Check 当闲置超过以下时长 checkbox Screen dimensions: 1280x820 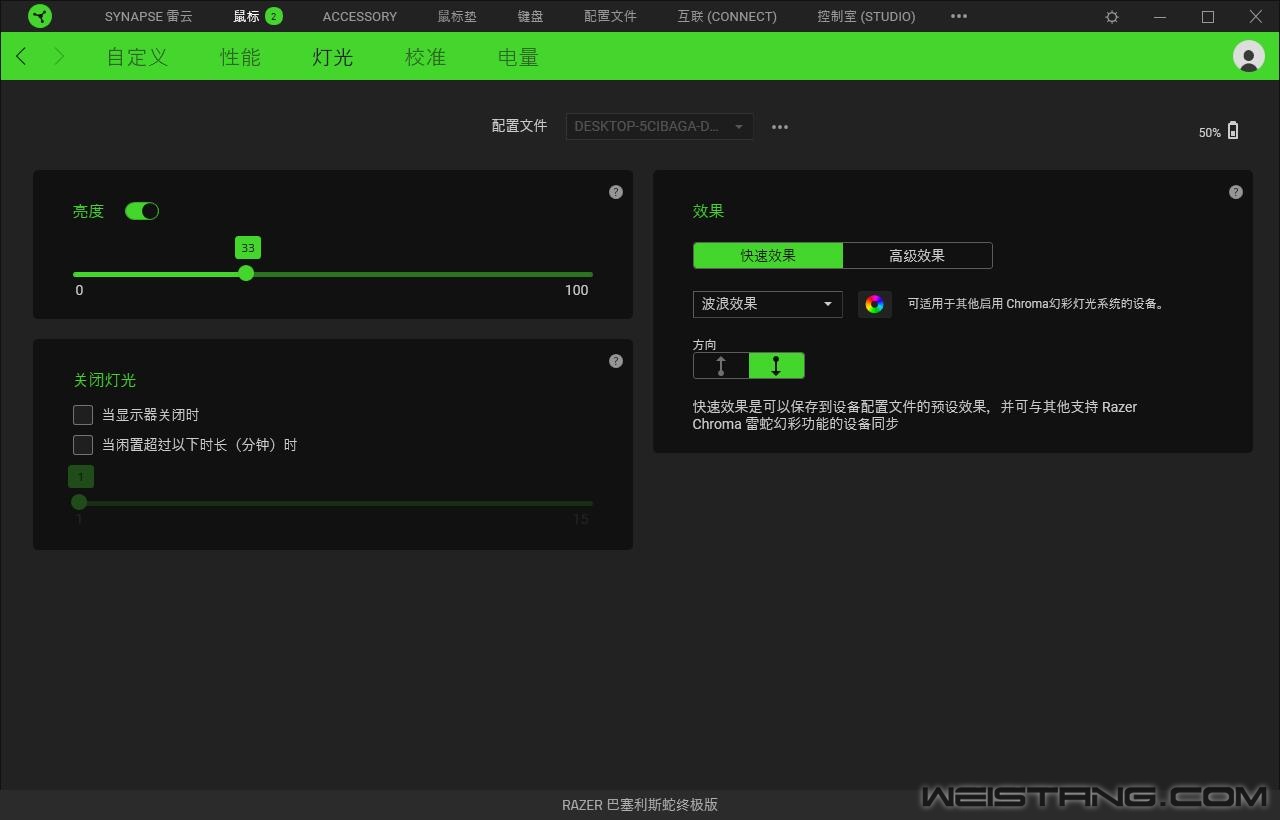[83, 445]
